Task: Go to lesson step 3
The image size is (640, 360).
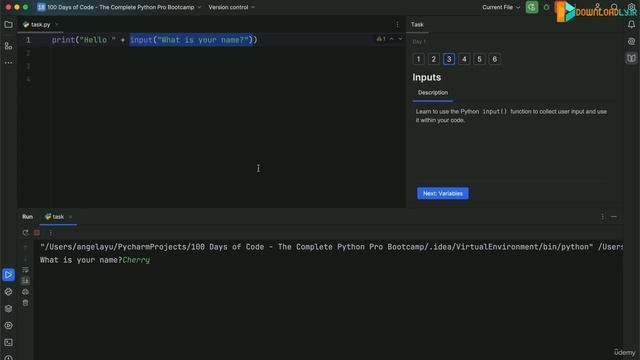Action: point(449,59)
